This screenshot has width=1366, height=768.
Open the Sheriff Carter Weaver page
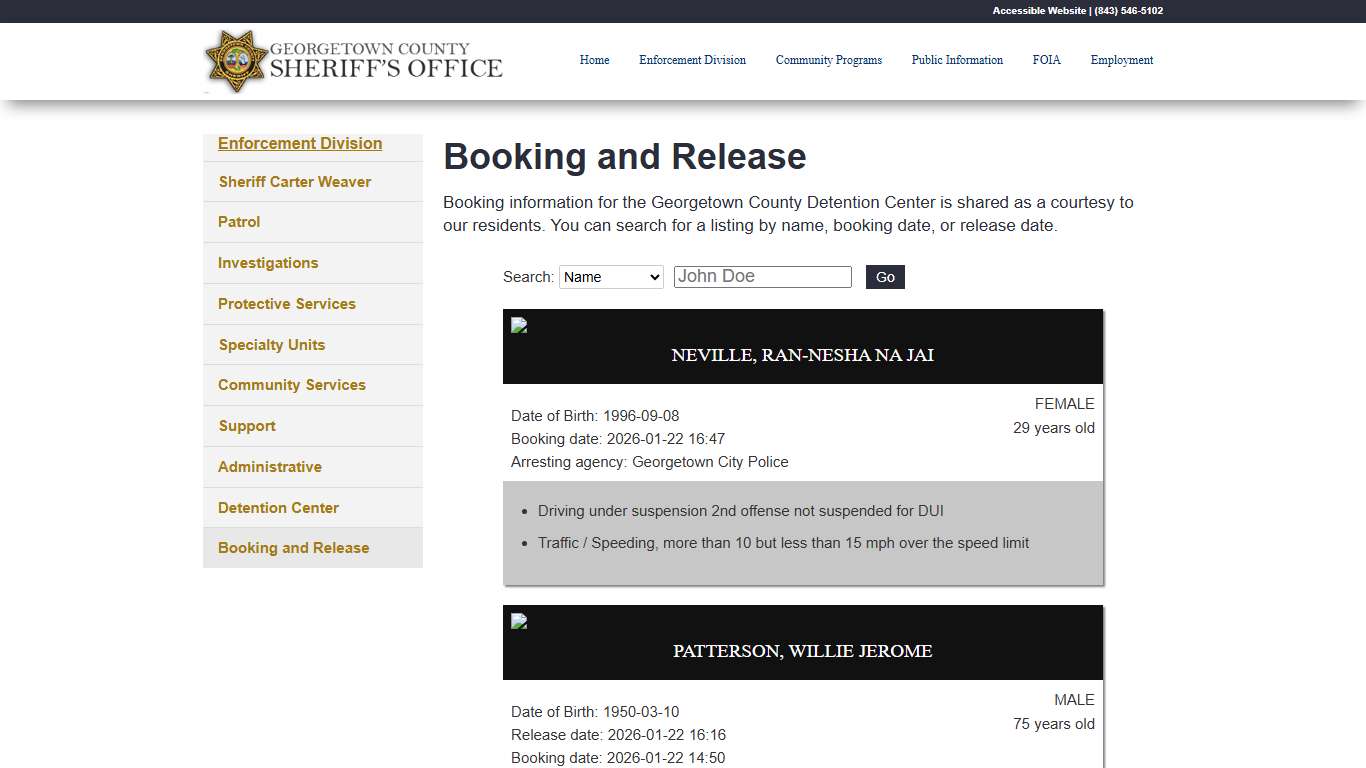pos(294,181)
